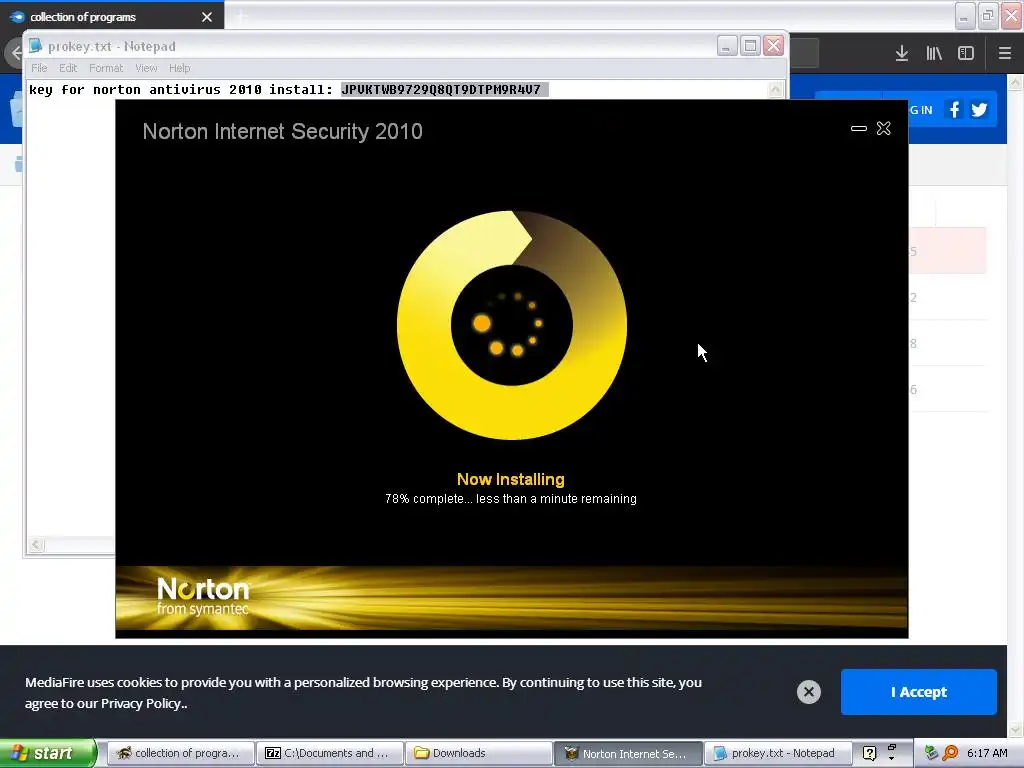Open the View menu in Notepad
Screen dimensions: 1024x768
click(x=146, y=68)
